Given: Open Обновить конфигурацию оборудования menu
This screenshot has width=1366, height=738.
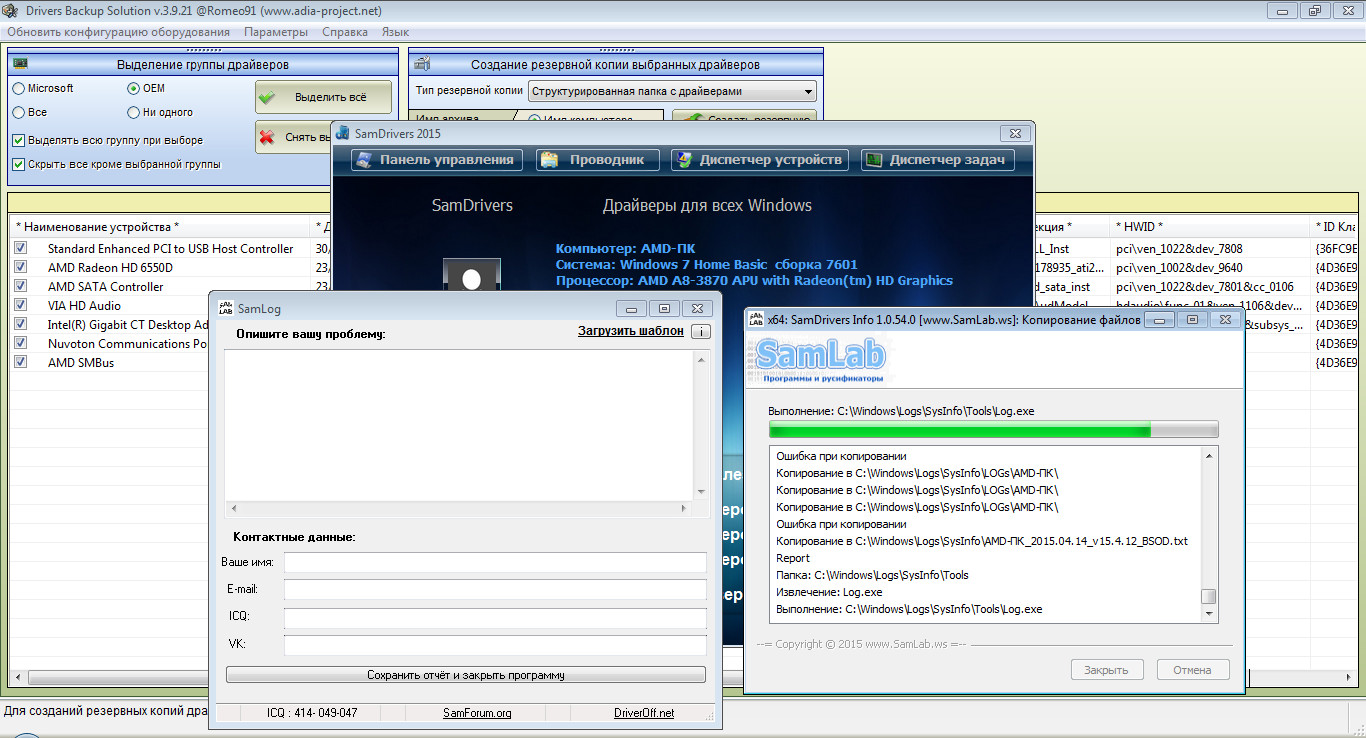Looking at the screenshot, I should 118,32.
